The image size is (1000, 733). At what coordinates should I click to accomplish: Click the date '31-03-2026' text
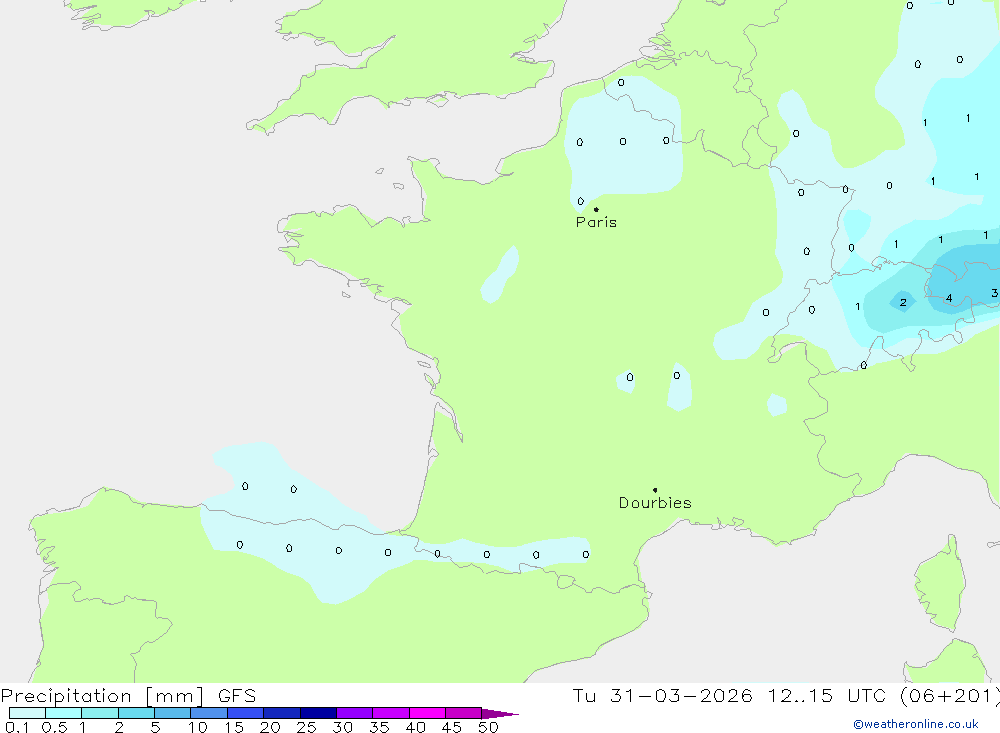(x=681, y=696)
